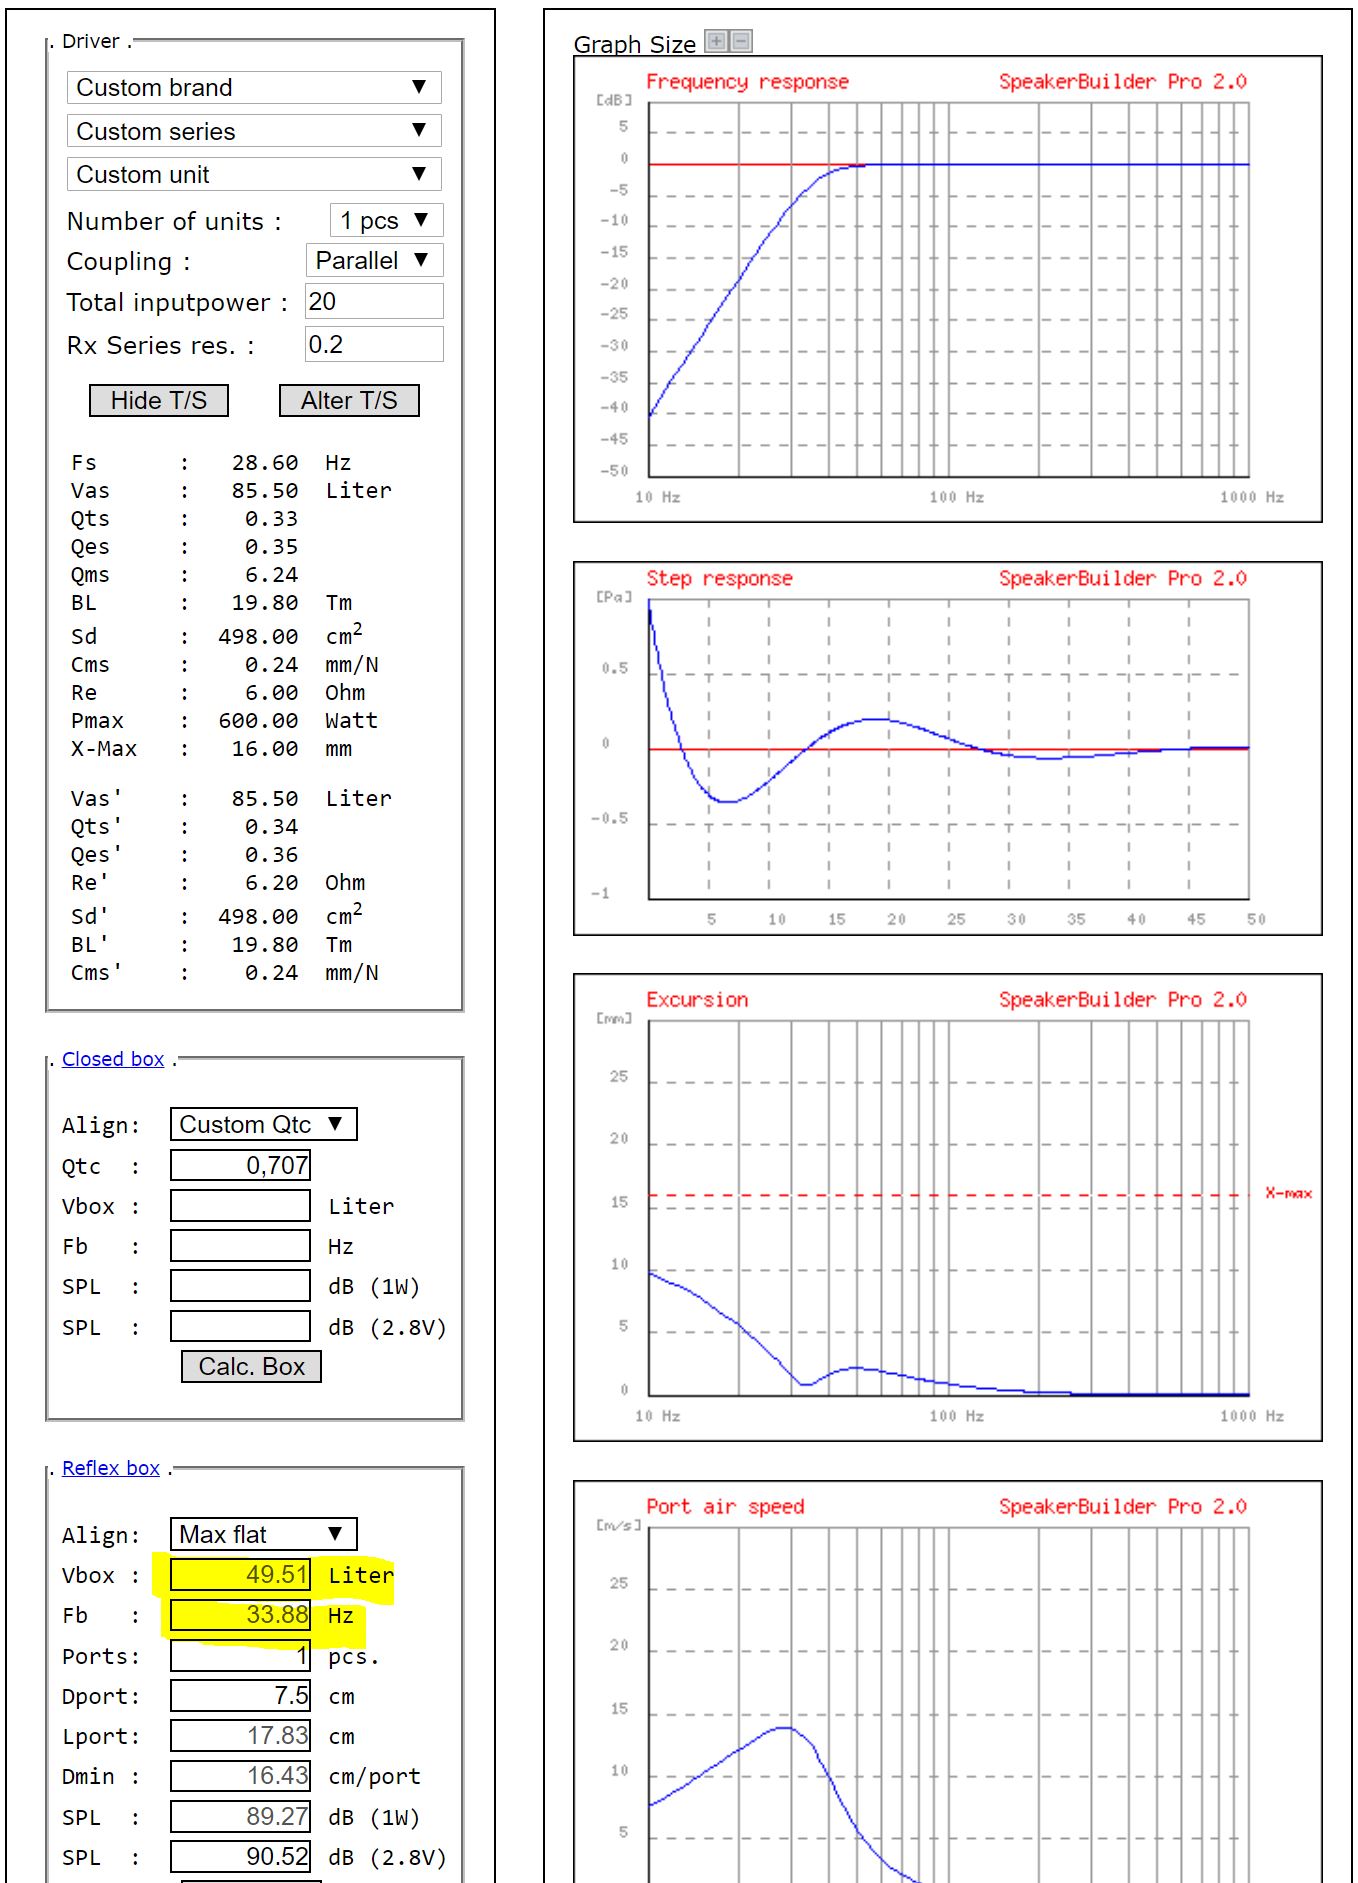Open the Coupling Parallel dropdown
Image resolution: width=1358 pixels, height=1883 pixels.
pos(374,260)
